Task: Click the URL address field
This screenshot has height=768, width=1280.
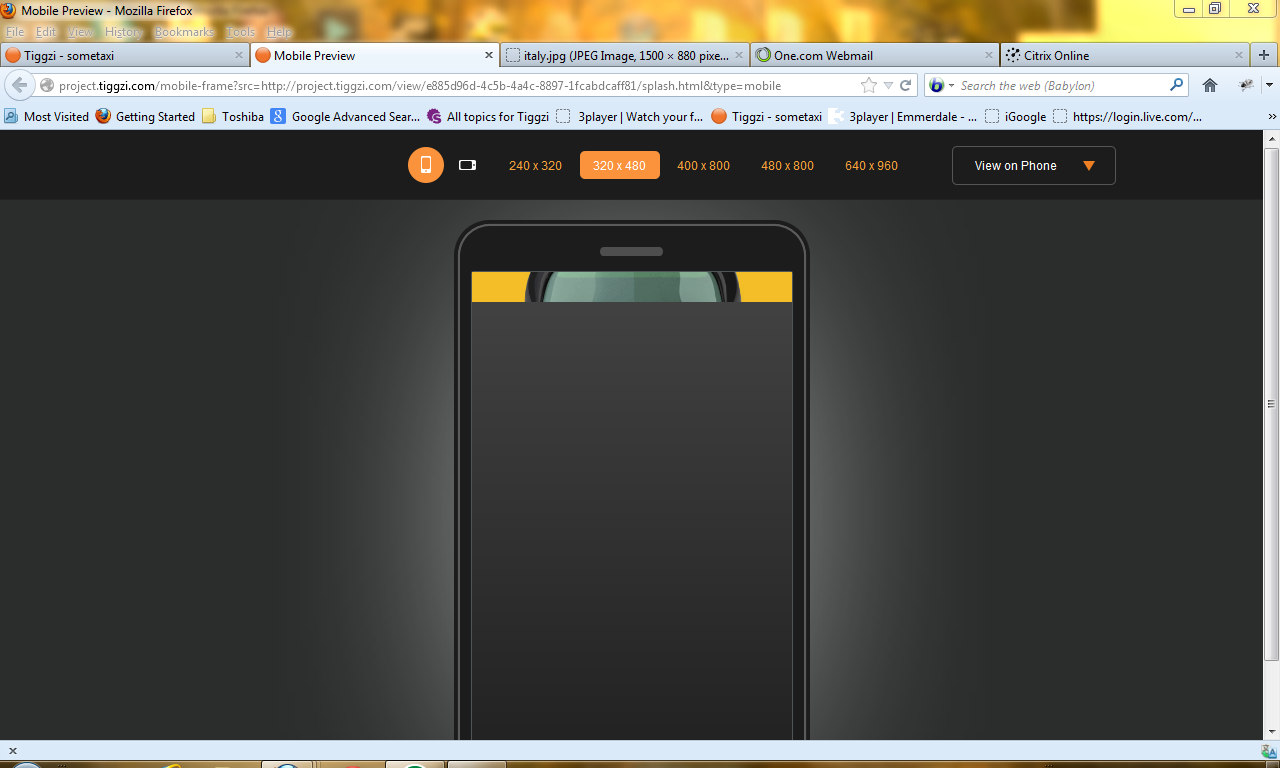Action: (450, 86)
